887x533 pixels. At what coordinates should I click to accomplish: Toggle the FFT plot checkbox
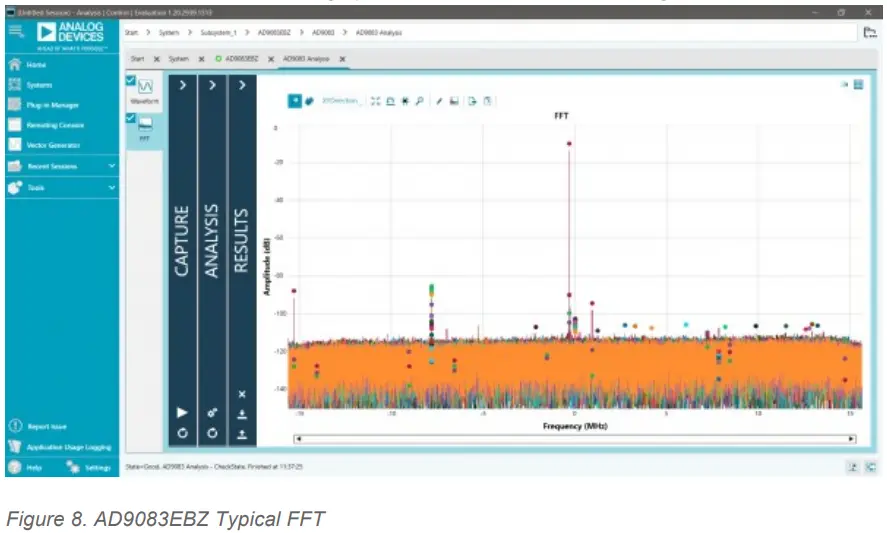click(131, 118)
